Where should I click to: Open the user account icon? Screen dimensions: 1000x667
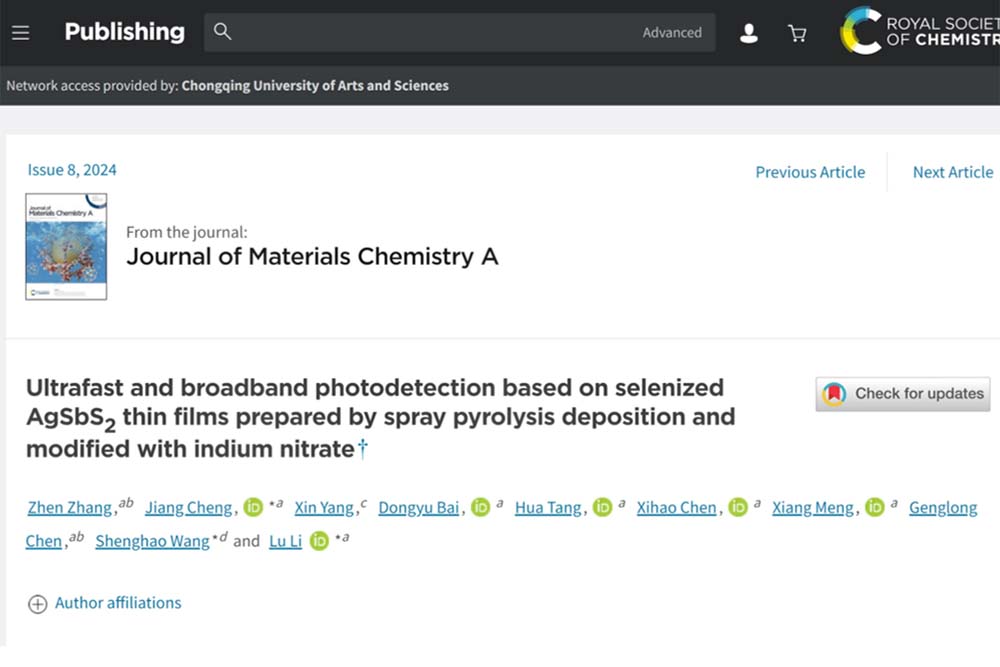[748, 33]
